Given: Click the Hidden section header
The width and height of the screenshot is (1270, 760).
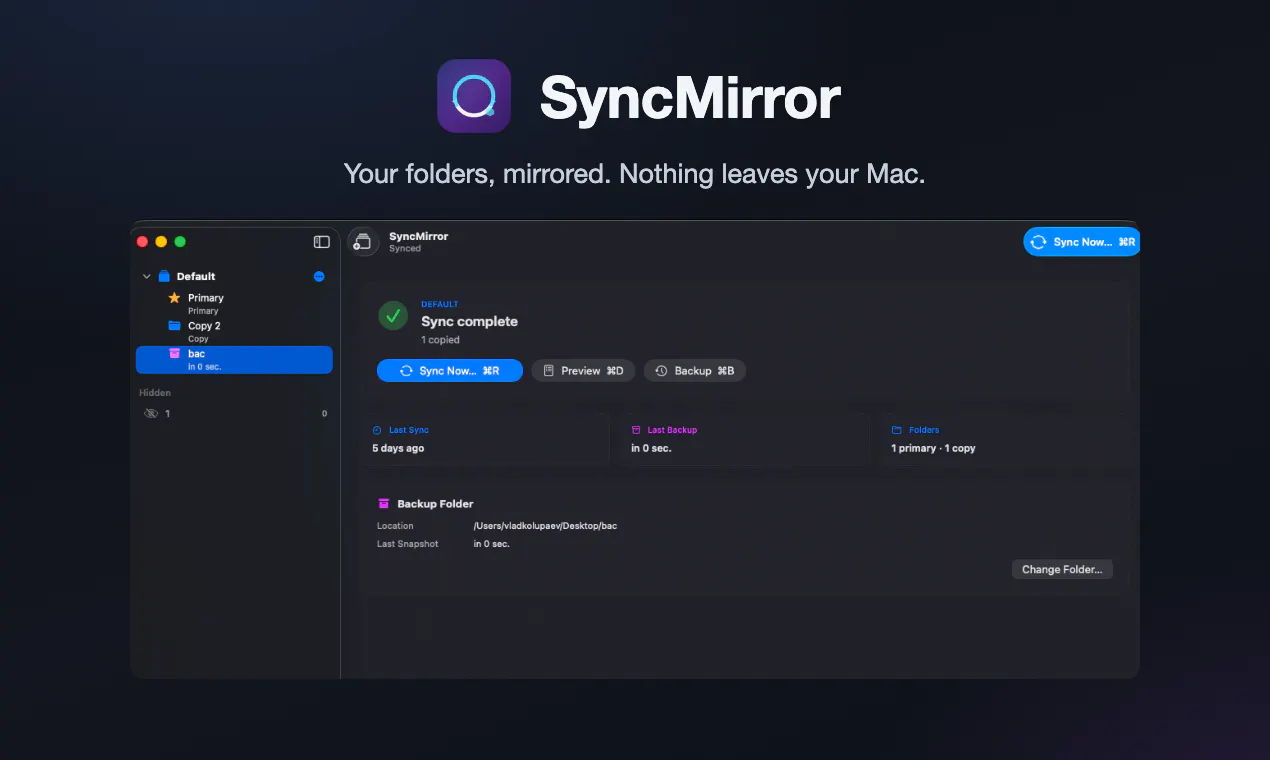Looking at the screenshot, I should coord(155,393).
